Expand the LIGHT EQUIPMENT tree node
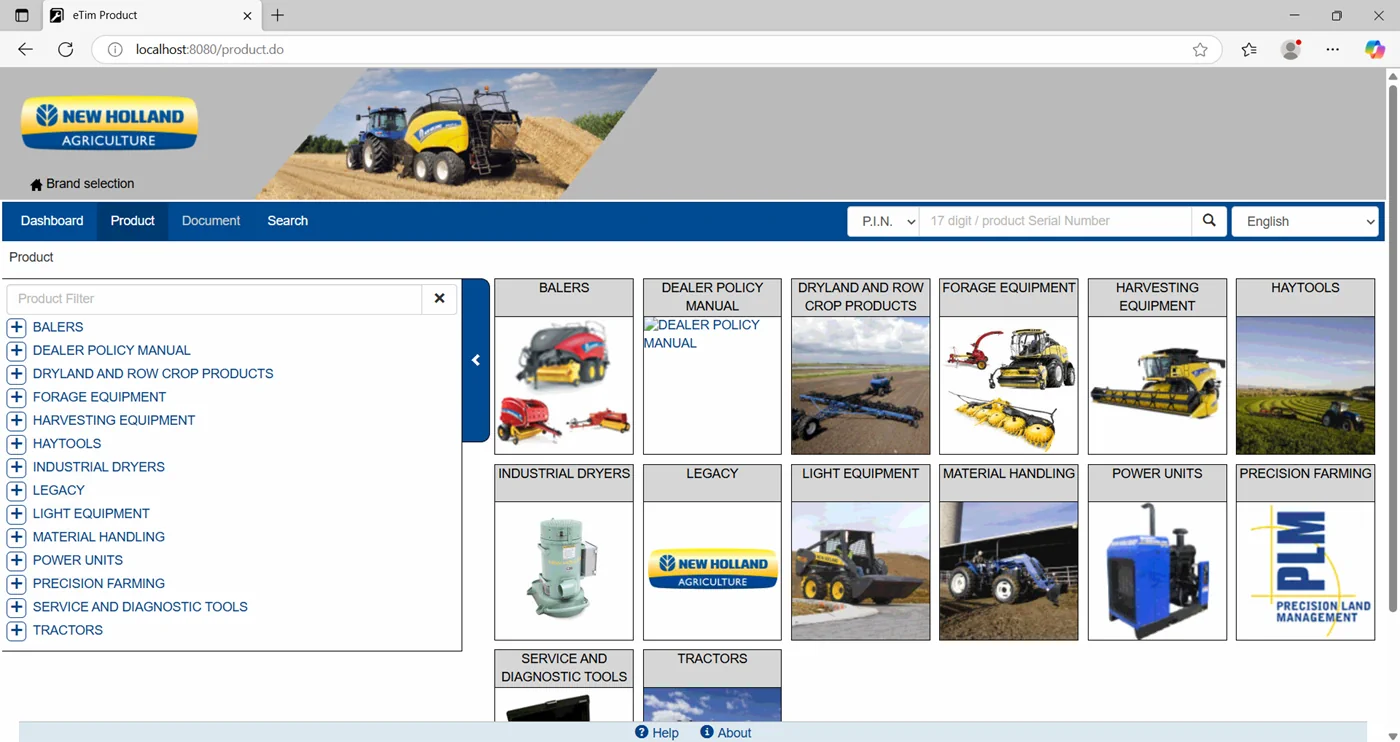 [x=16, y=514]
